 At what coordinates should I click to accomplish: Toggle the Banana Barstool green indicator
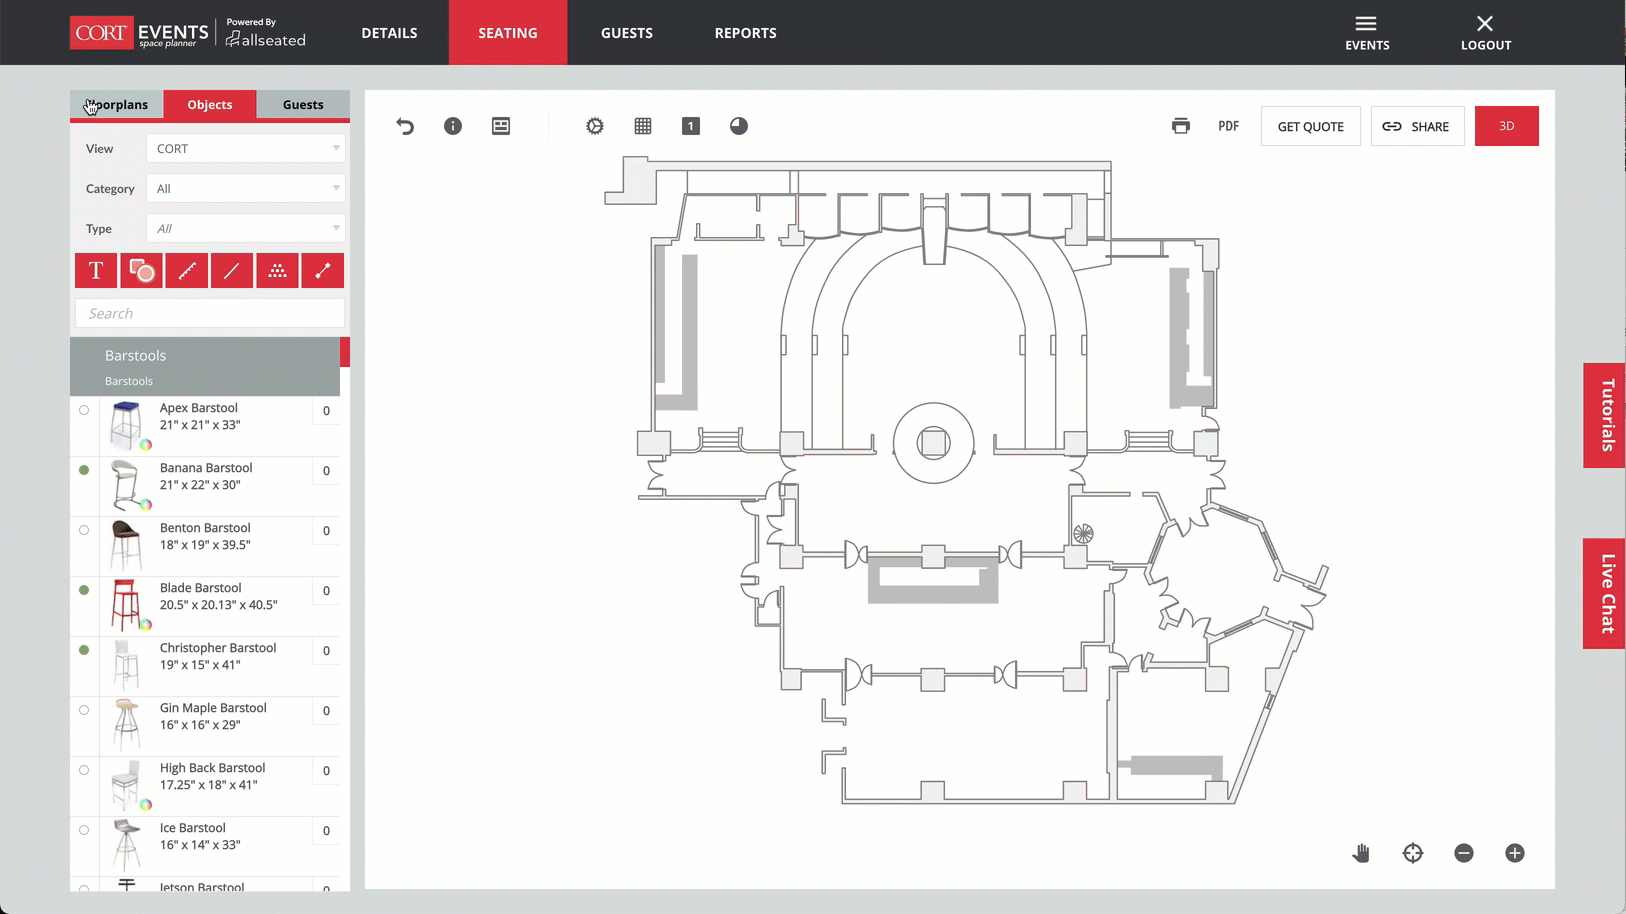point(84,470)
